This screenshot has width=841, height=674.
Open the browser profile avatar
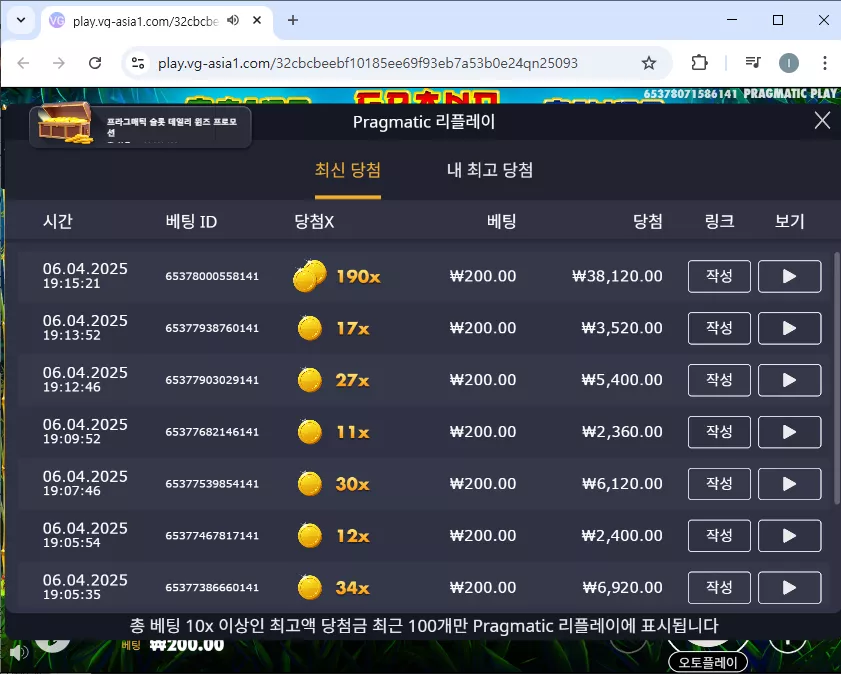(788, 63)
